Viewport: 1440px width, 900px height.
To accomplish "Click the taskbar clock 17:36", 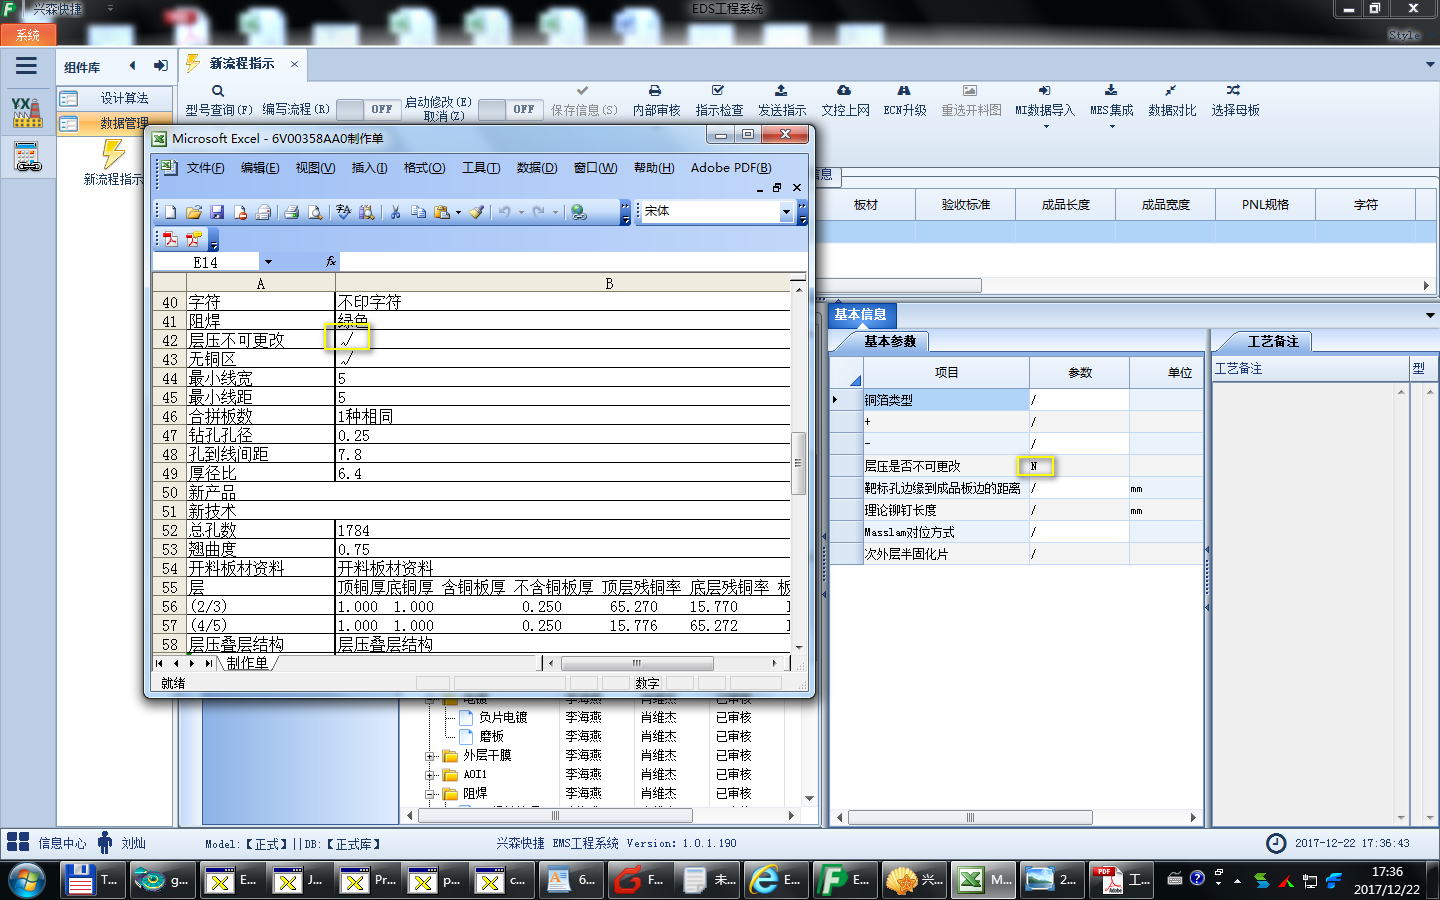I will coord(1387,872).
